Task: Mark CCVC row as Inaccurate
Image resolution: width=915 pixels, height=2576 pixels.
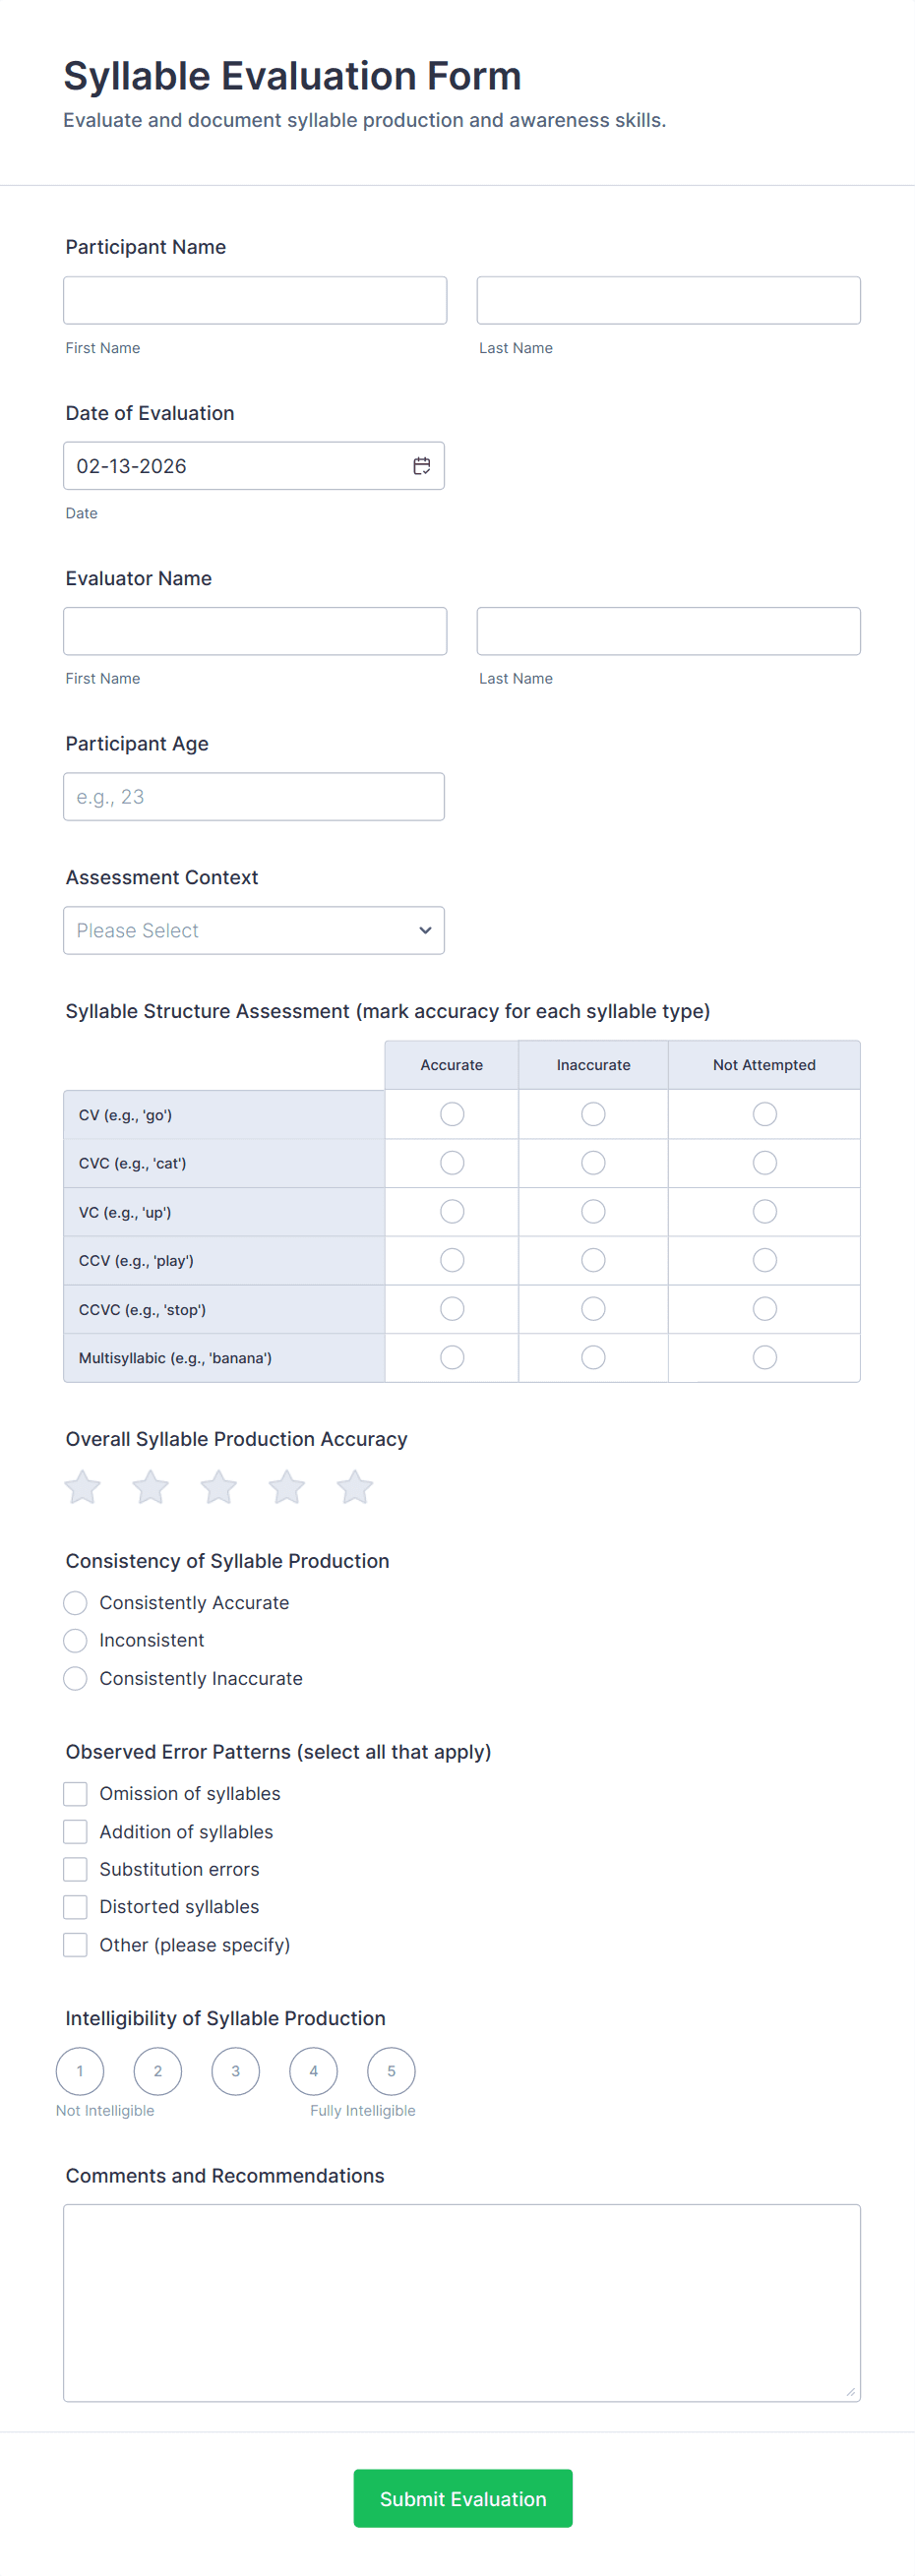Action: coord(593,1309)
